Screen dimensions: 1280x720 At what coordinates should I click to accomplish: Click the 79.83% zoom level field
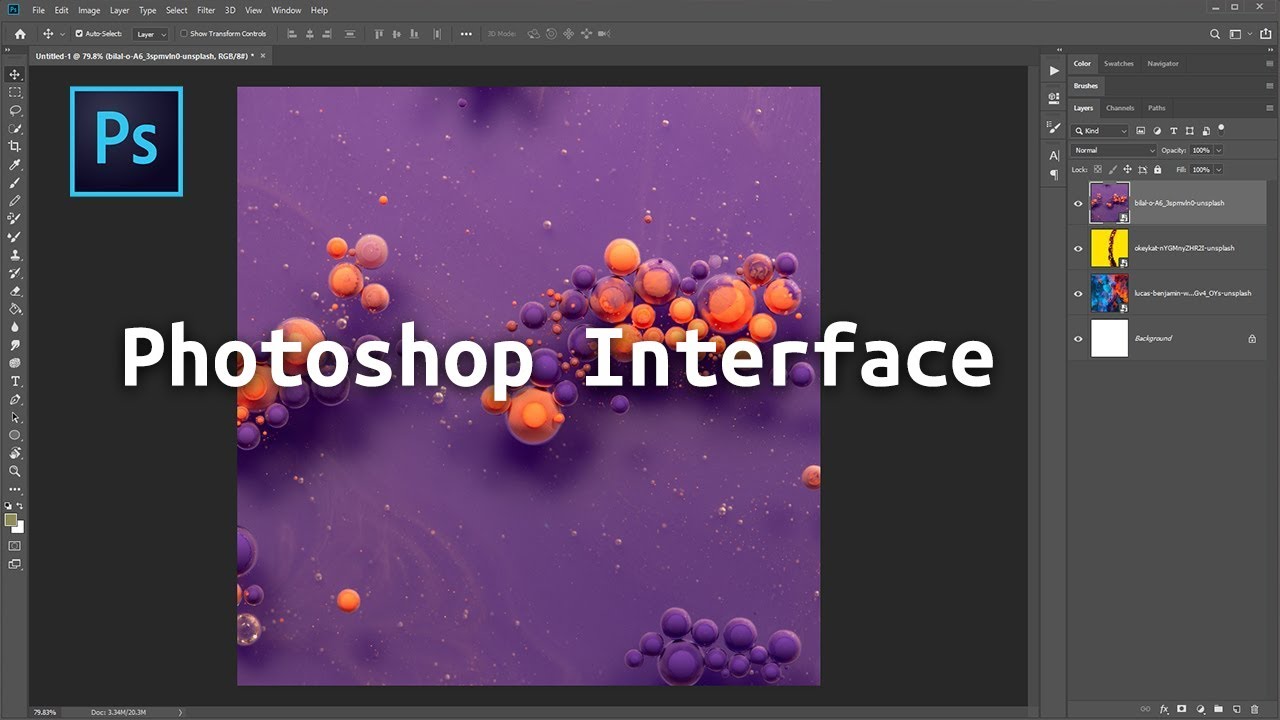[43, 712]
